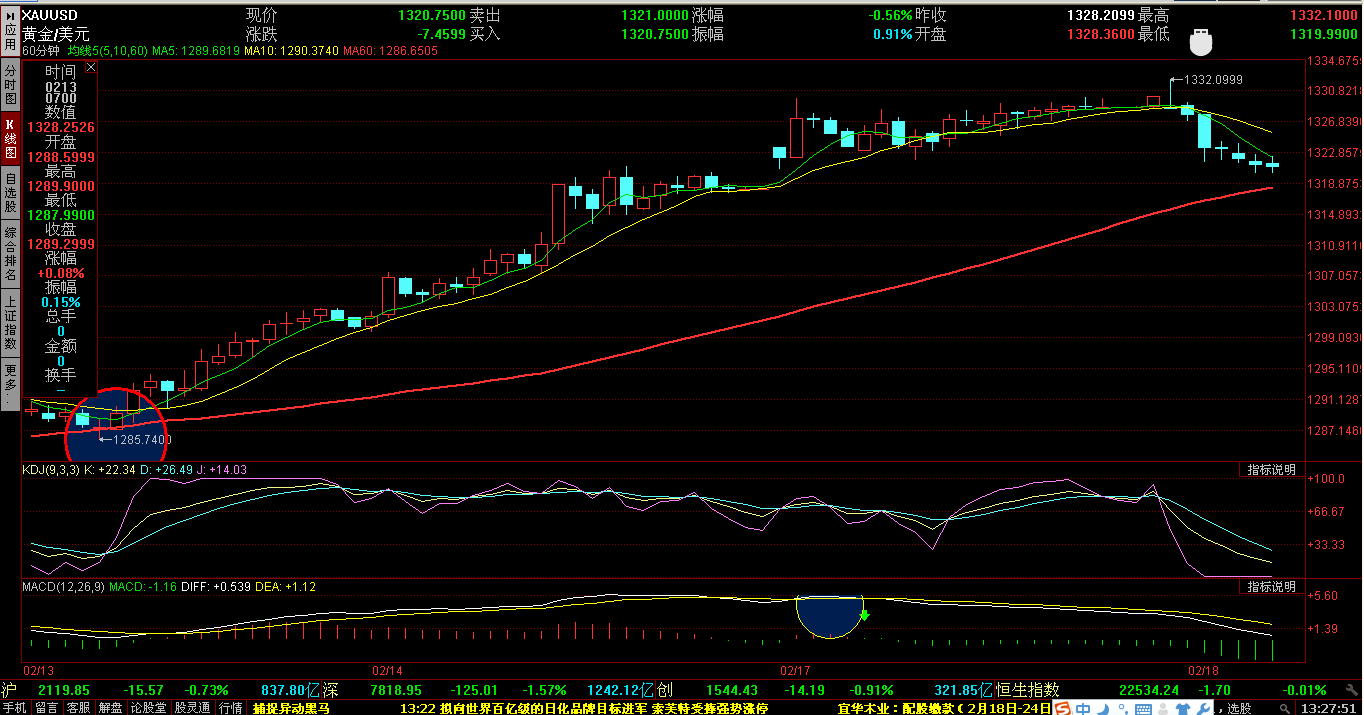Image resolution: width=1364 pixels, height=715 pixels.
Task: Click the 02/18 date marker
Action: pyautogui.click(x=1202, y=670)
